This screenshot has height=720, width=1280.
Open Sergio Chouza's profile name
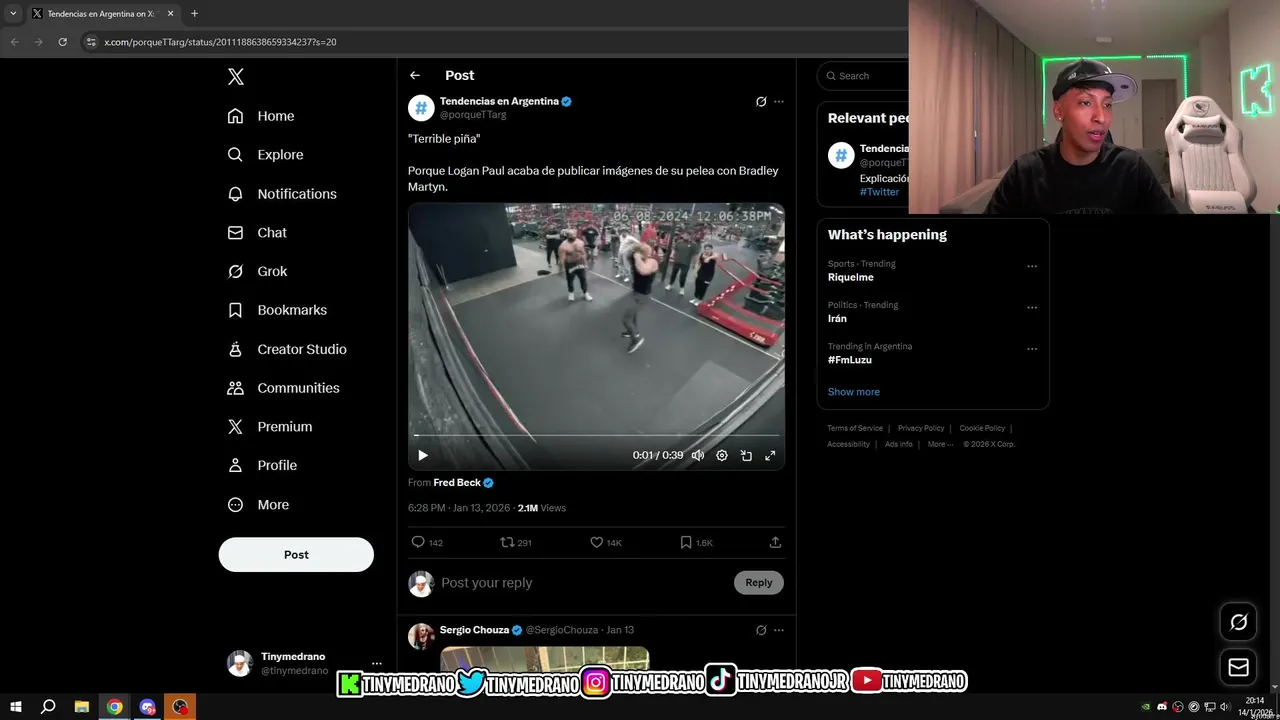(474, 630)
